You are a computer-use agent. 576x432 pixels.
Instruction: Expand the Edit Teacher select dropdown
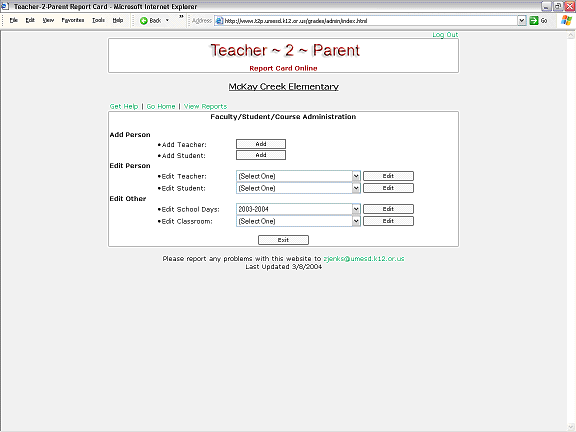[x=356, y=176]
